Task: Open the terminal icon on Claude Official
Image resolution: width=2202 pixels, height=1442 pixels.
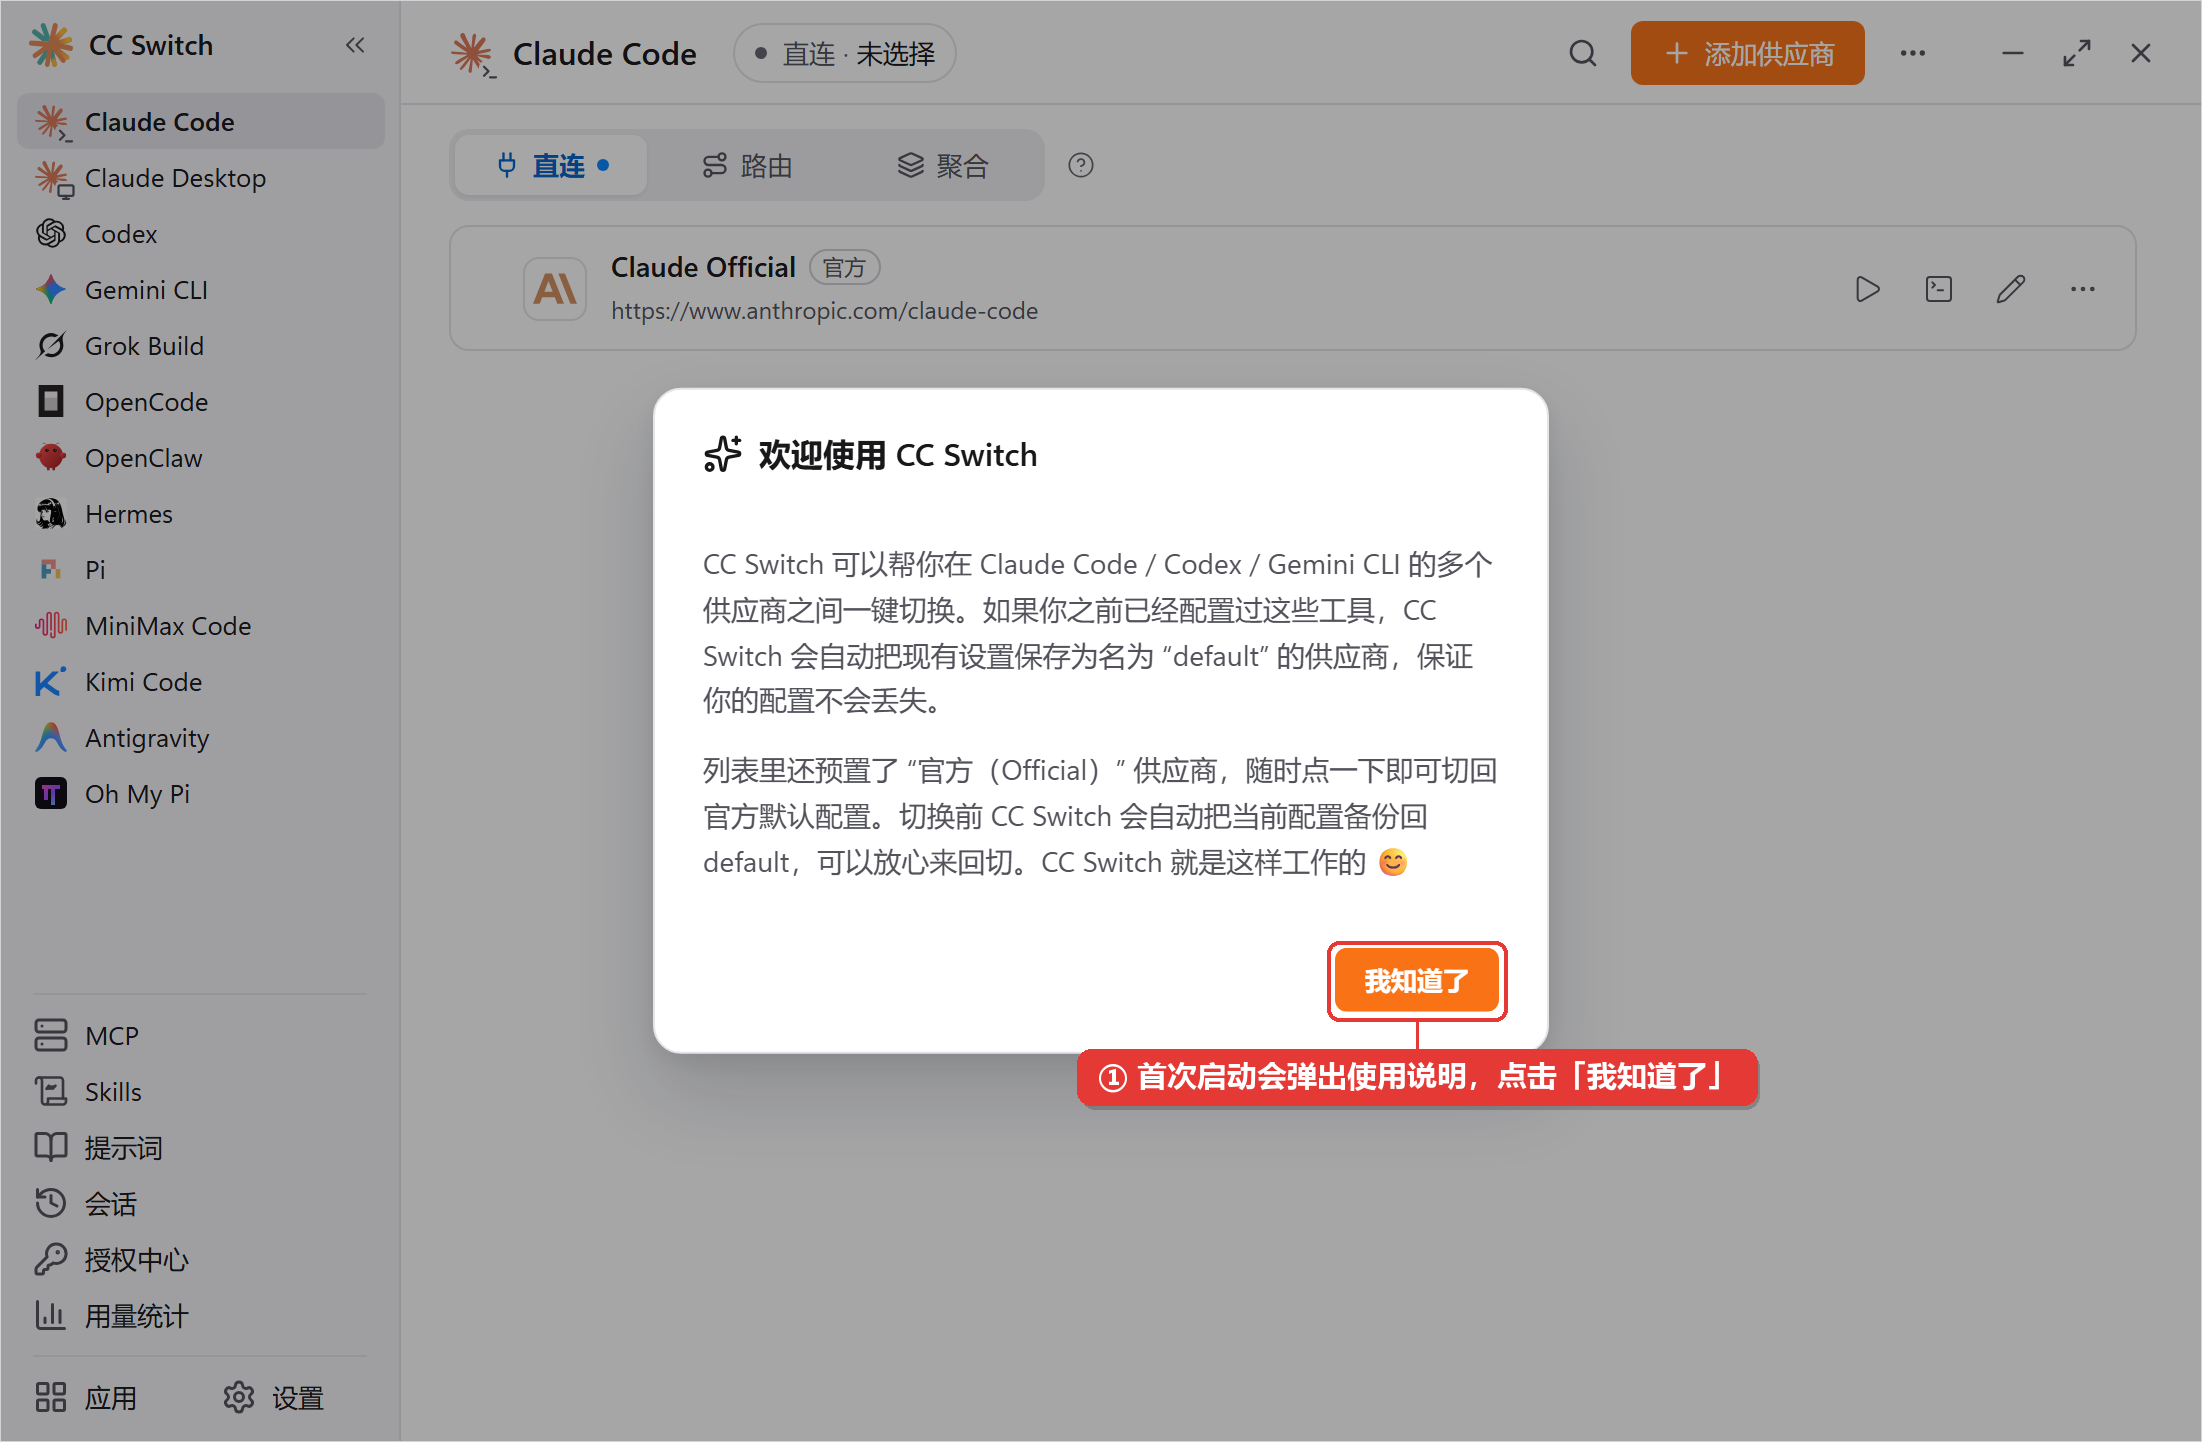Action: [x=1939, y=289]
